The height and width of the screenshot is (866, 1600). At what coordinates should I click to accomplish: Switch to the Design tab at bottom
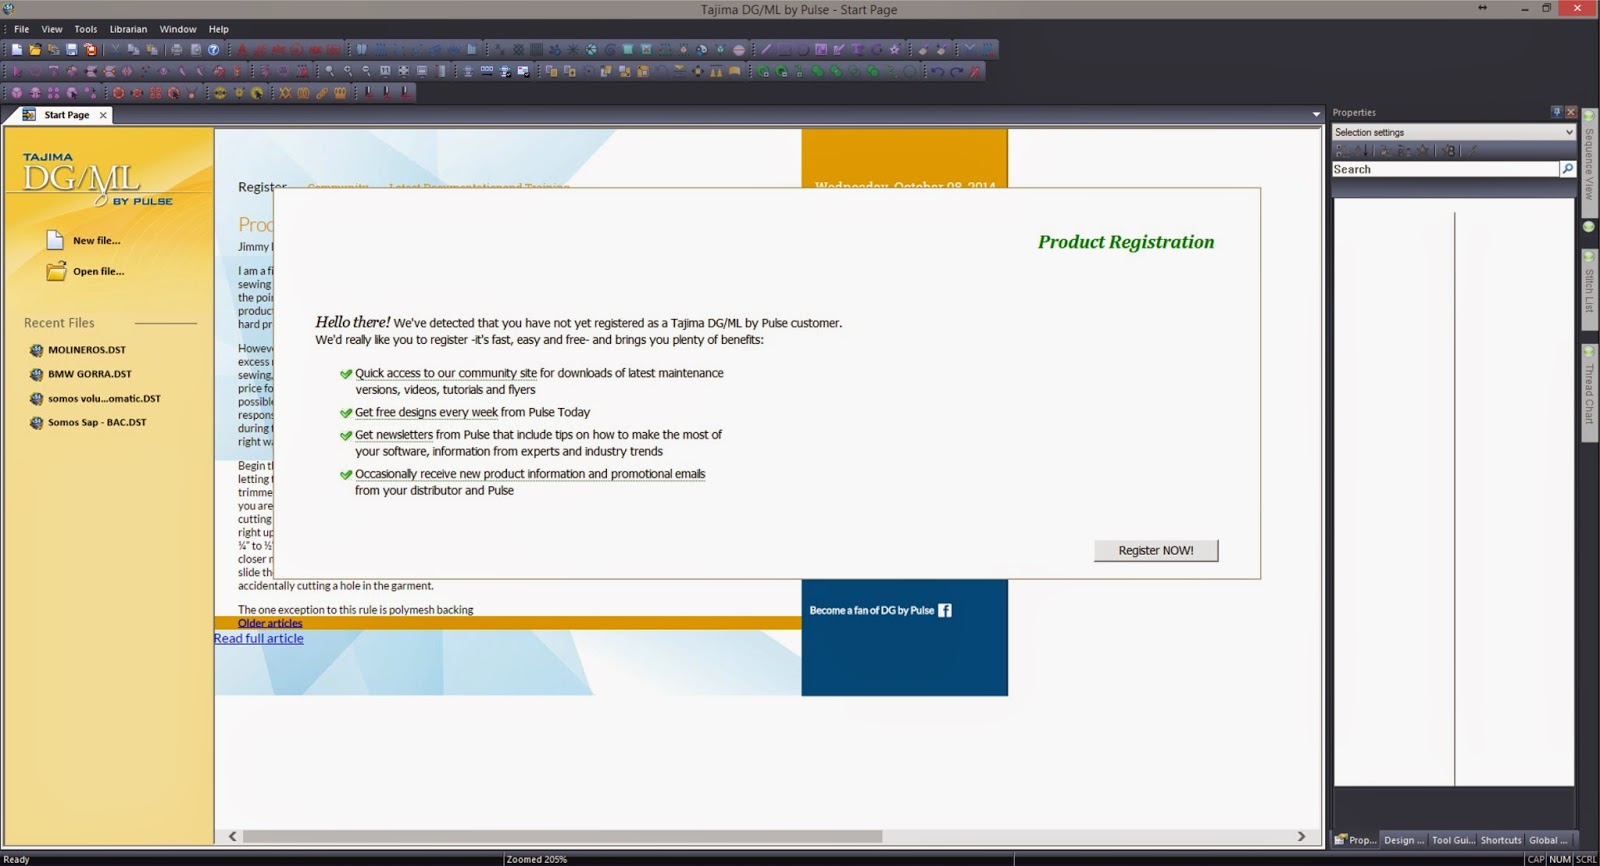click(x=1404, y=840)
